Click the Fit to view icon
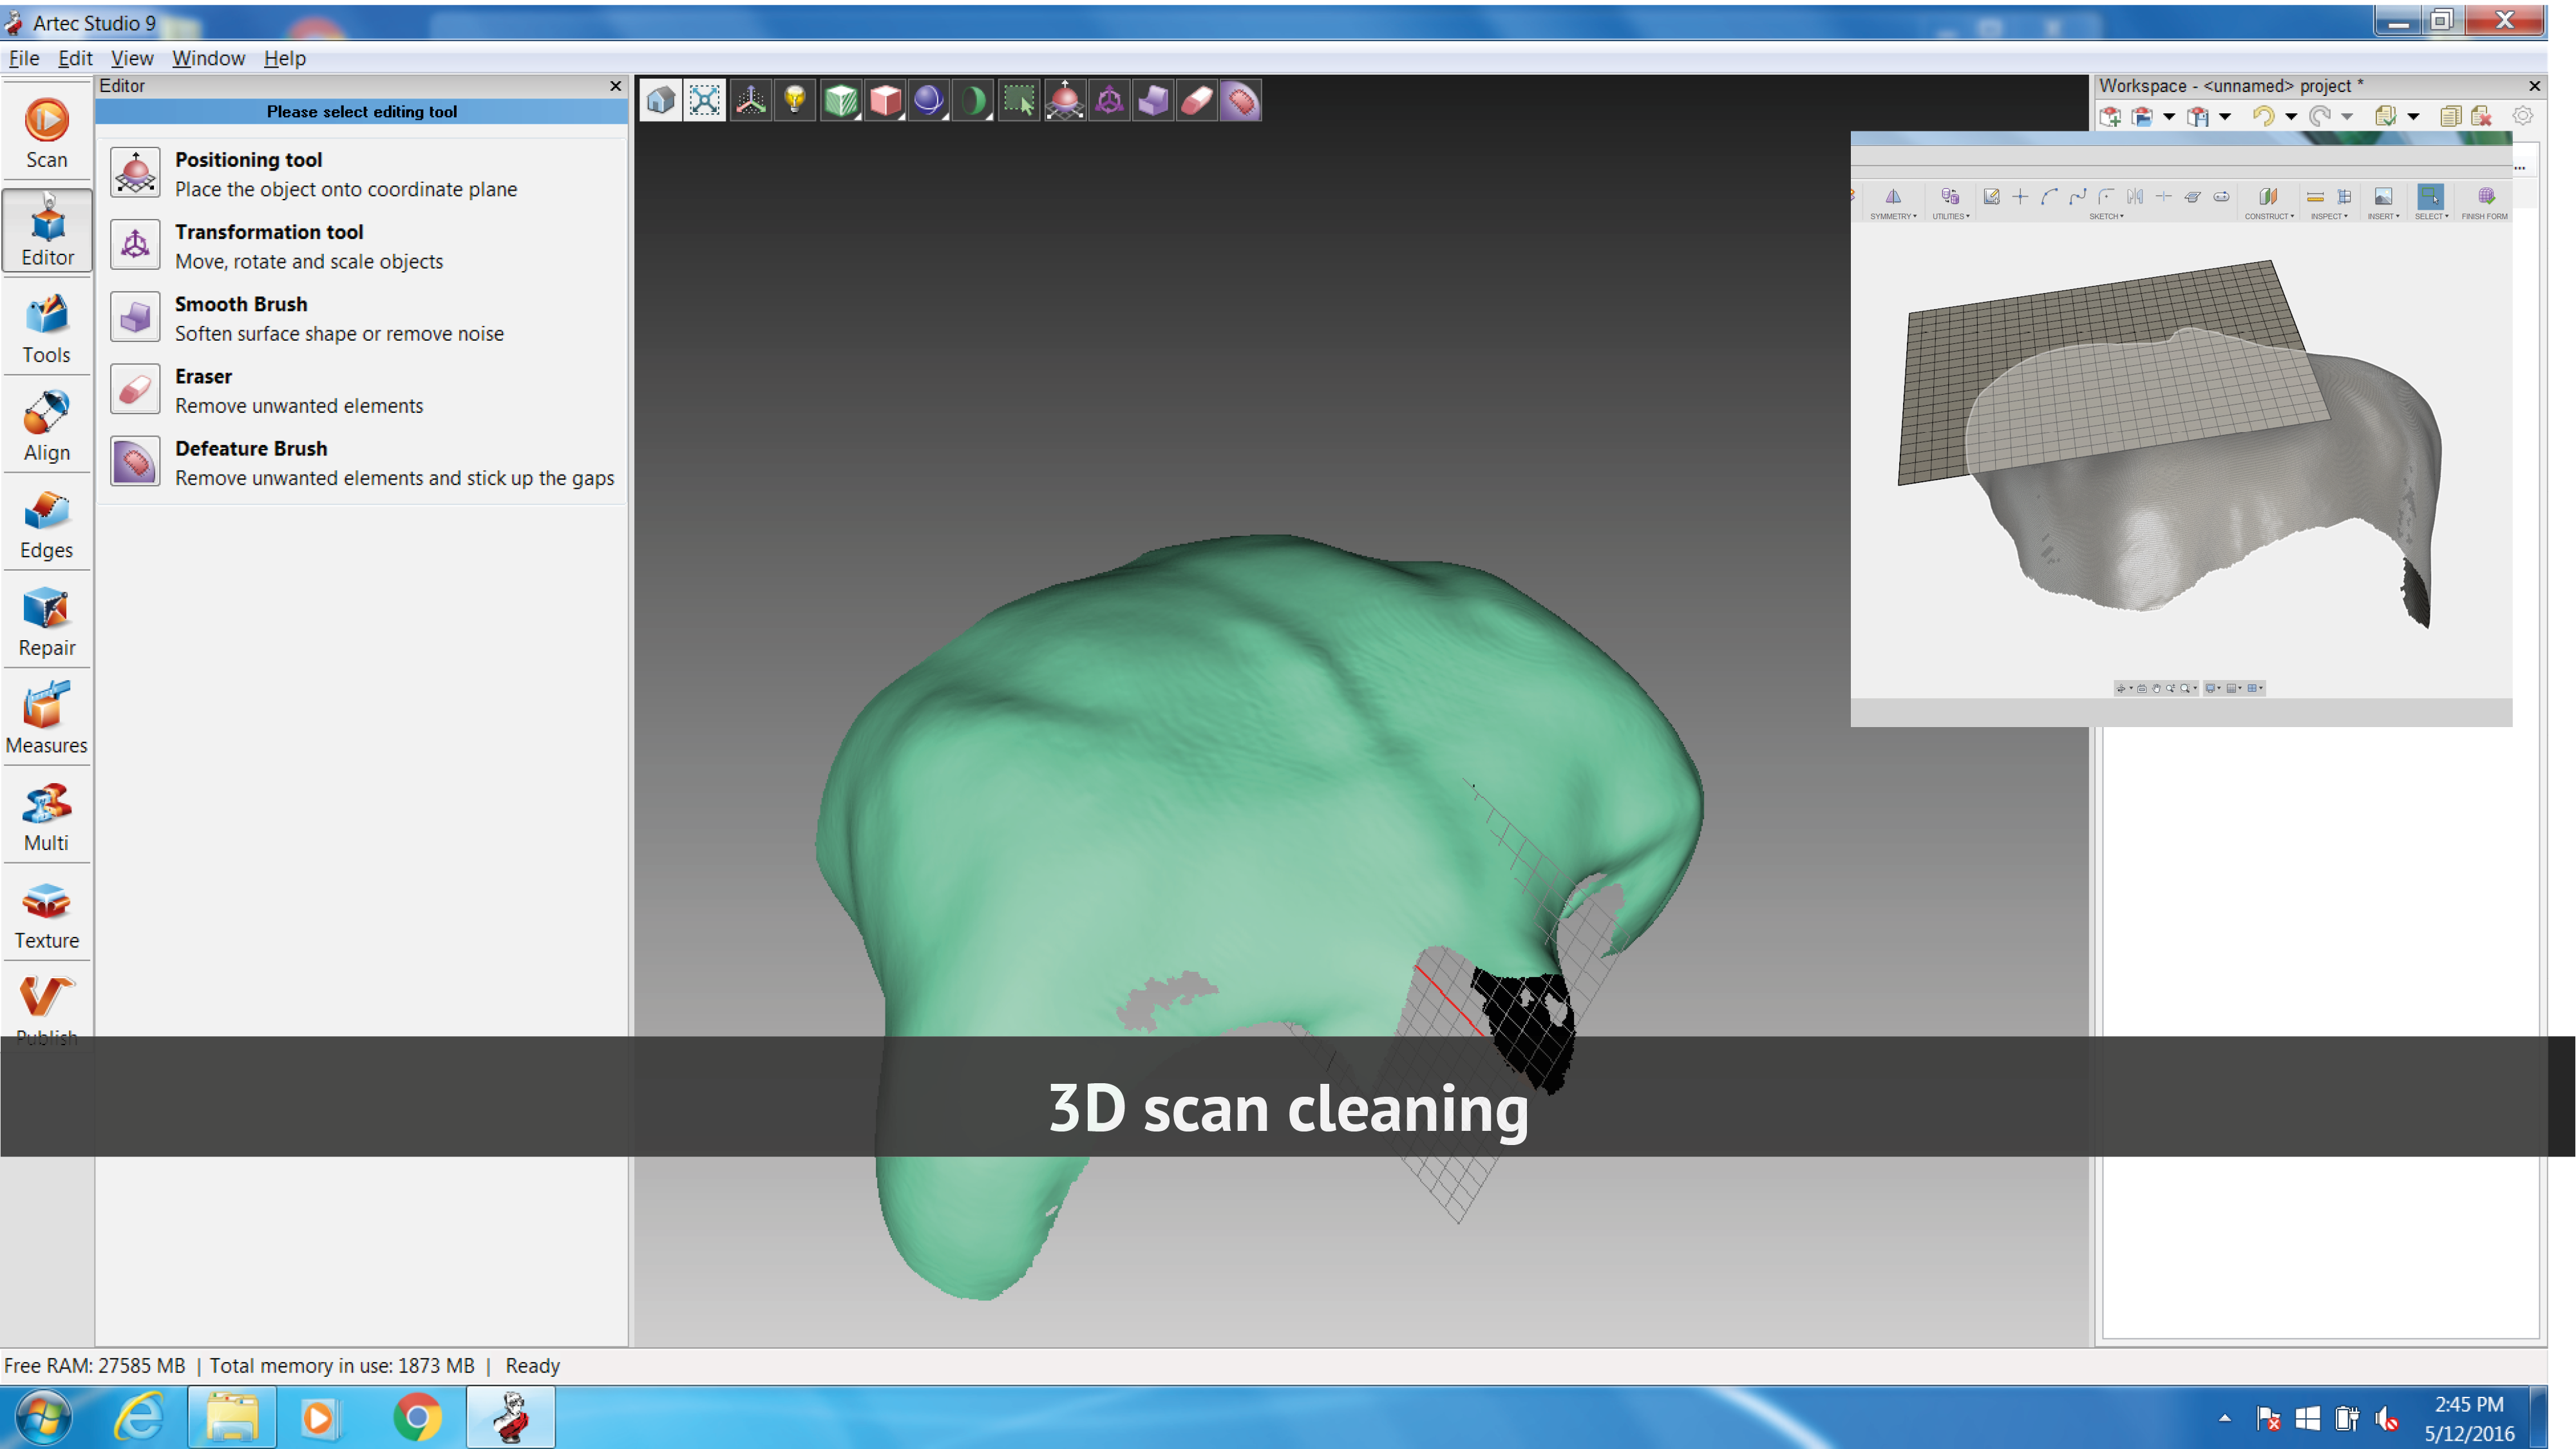The width and height of the screenshot is (2576, 1449). (x=705, y=100)
